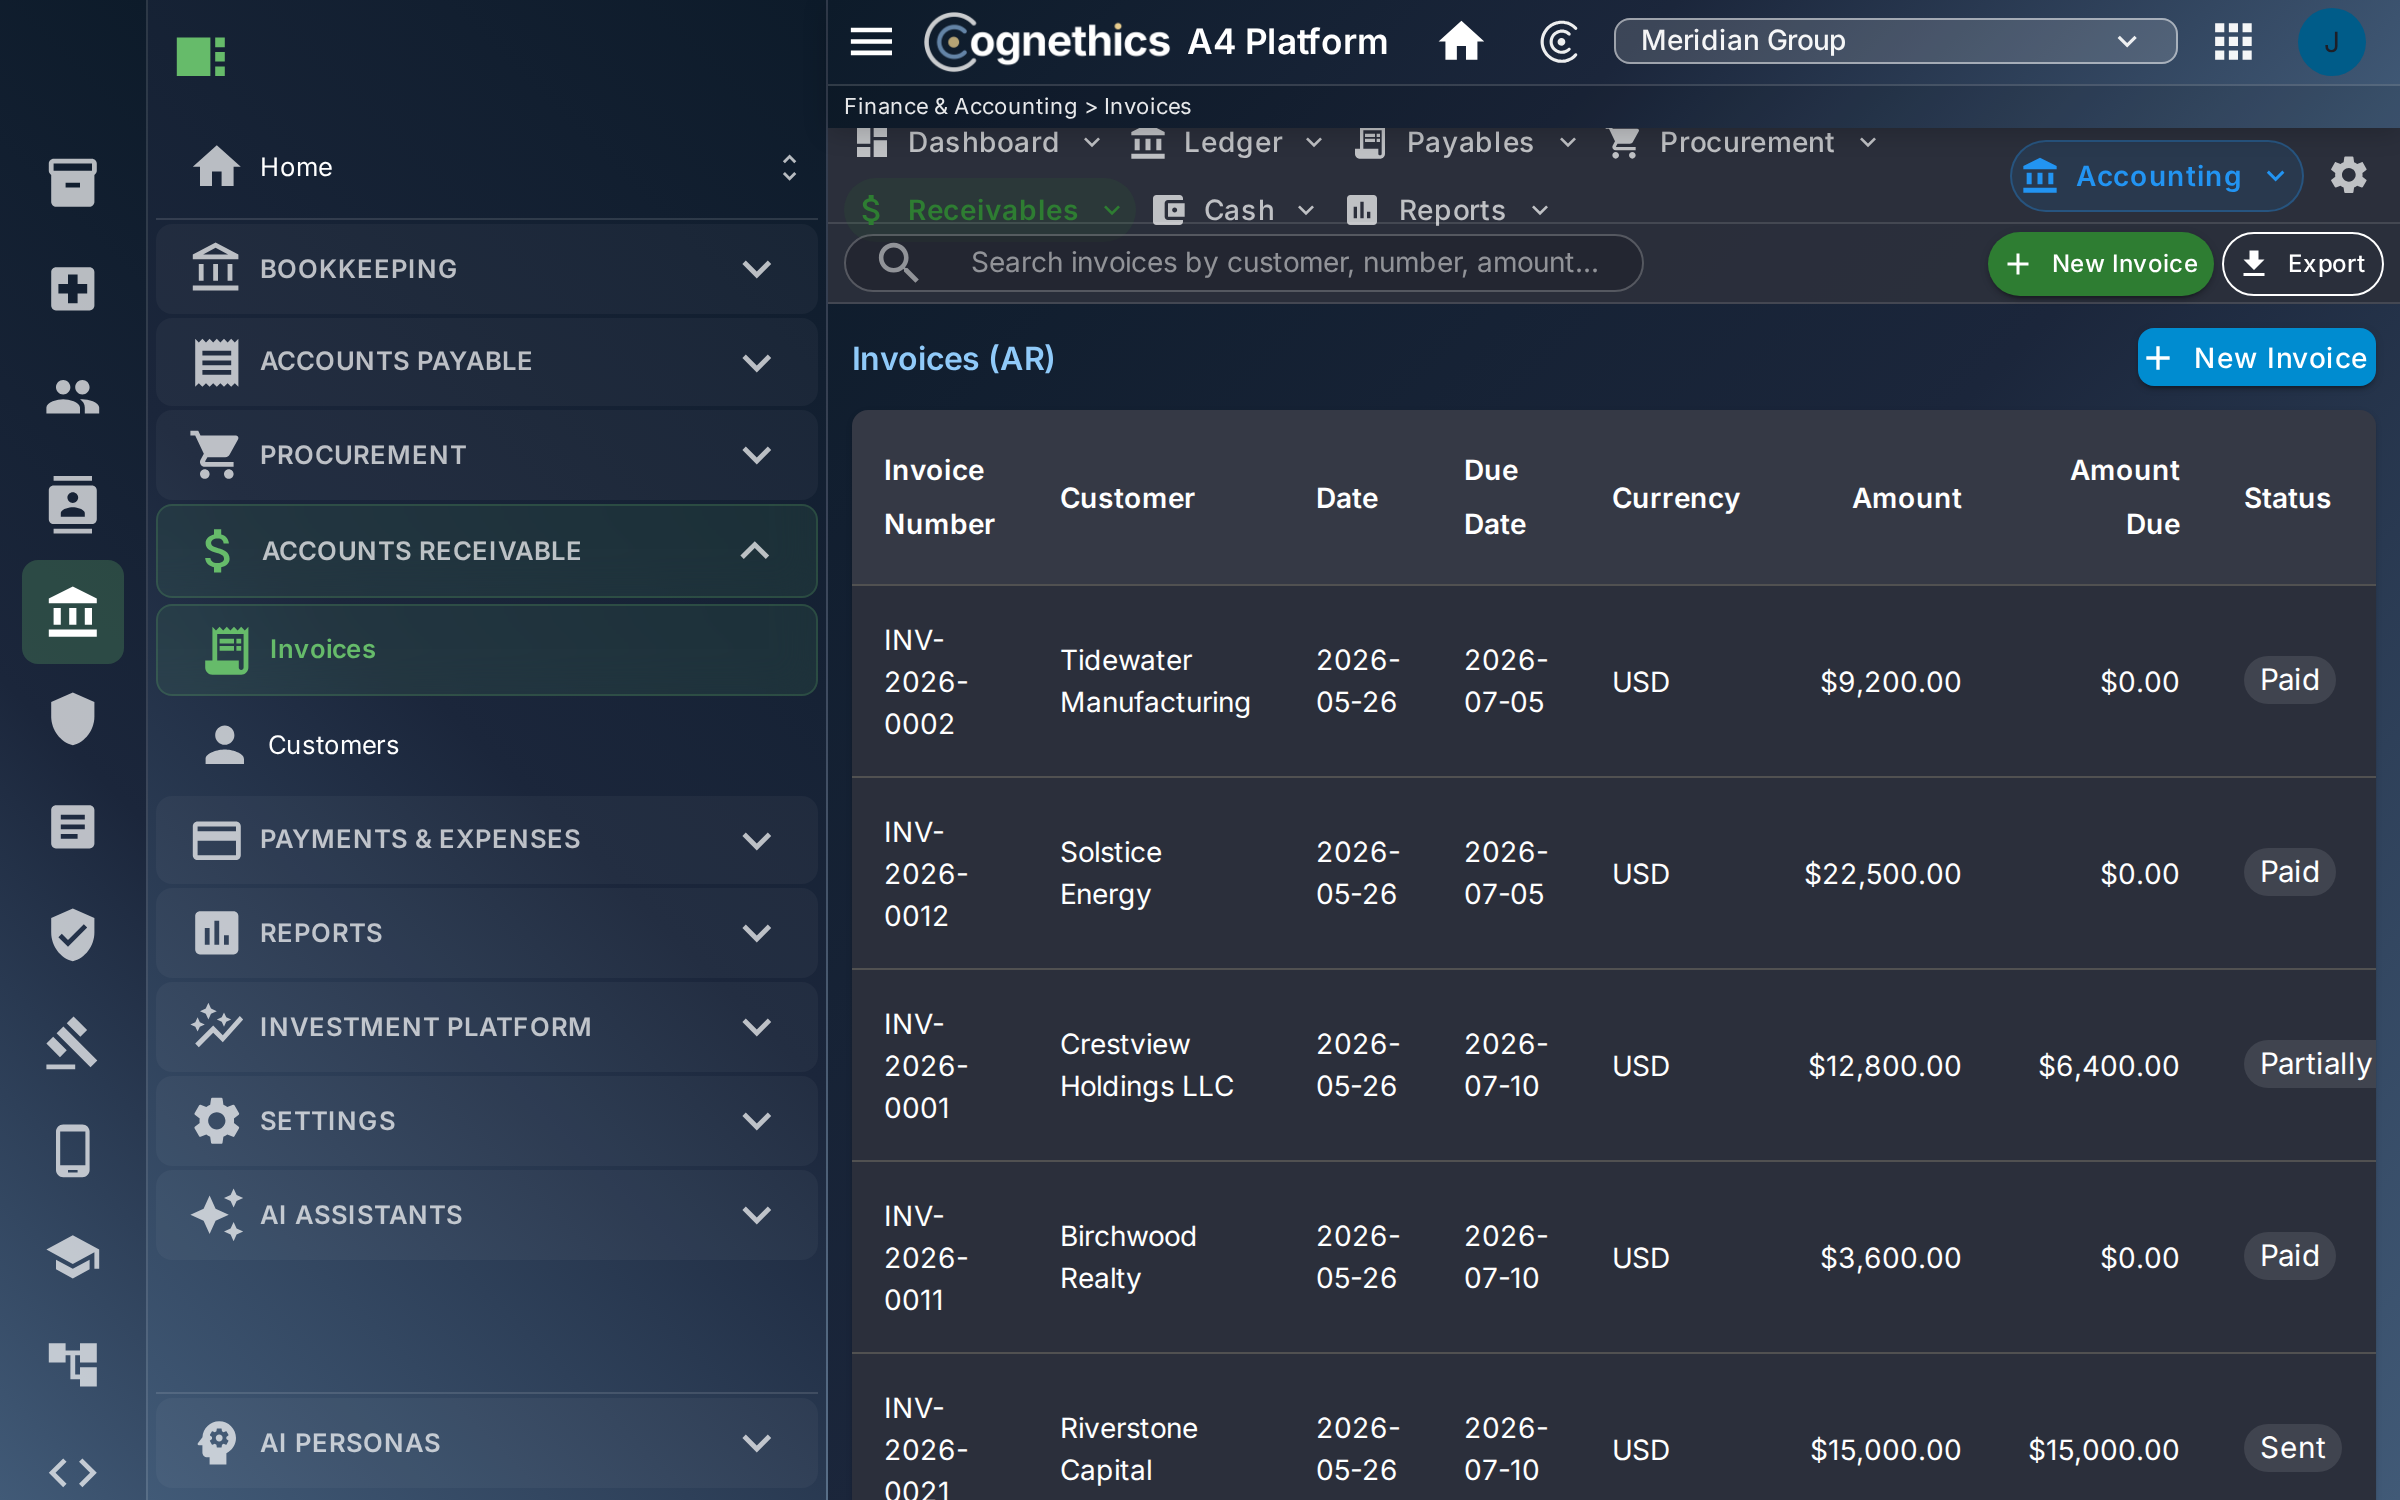
Task: Expand the SETTINGS sidebar section
Action: (x=486, y=1121)
